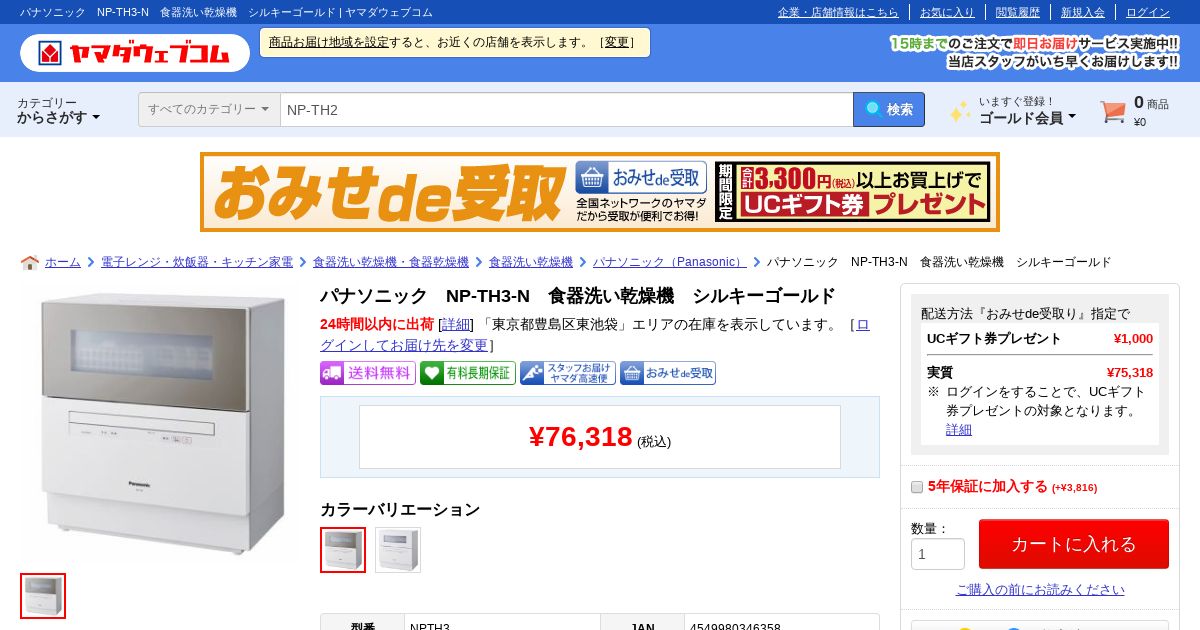Select the white color variation

[x=398, y=550]
